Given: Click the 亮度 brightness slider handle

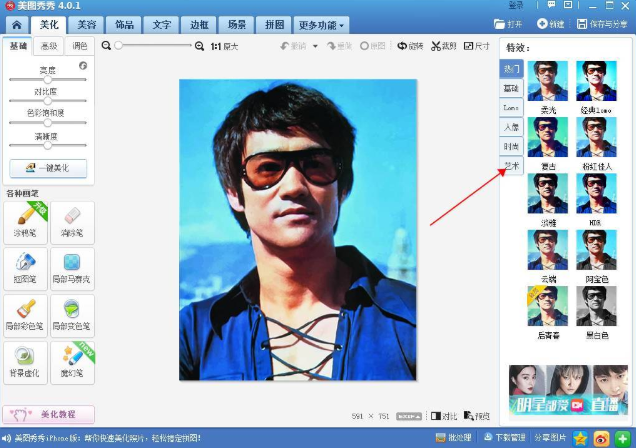Looking at the screenshot, I should click(x=46, y=79).
